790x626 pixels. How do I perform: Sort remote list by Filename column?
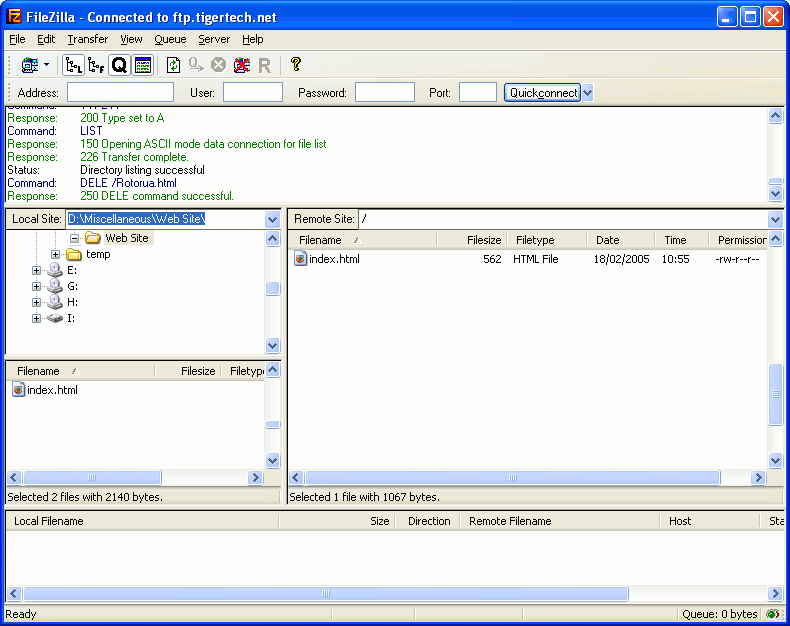tap(363, 240)
